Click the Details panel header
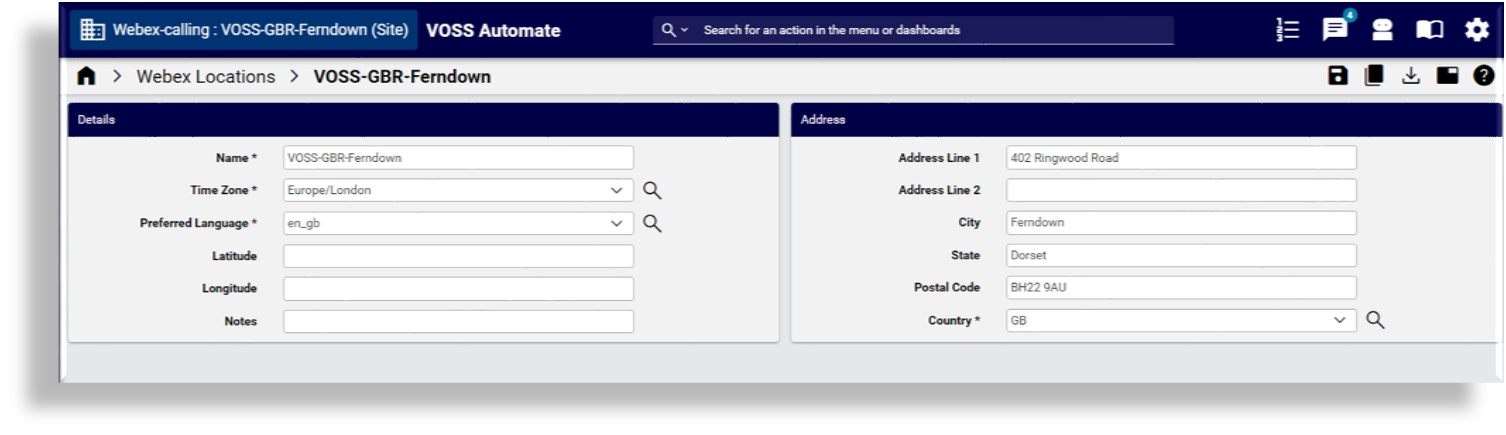 [x=423, y=120]
